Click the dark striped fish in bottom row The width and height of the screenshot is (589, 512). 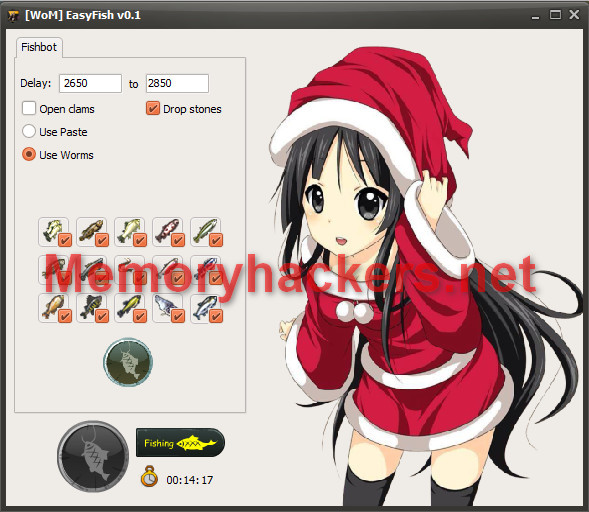pos(91,308)
